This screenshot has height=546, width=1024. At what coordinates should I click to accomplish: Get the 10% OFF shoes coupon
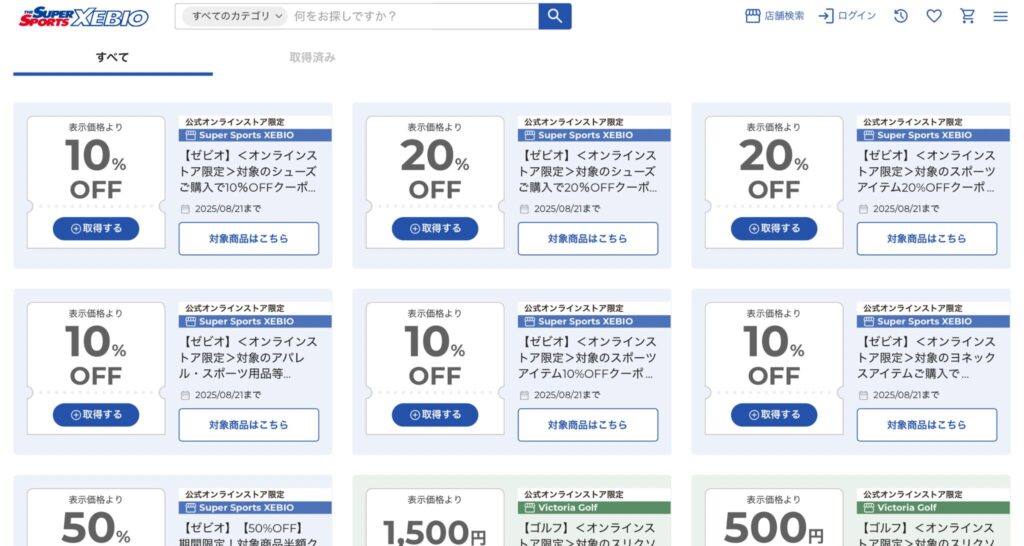click(96, 229)
